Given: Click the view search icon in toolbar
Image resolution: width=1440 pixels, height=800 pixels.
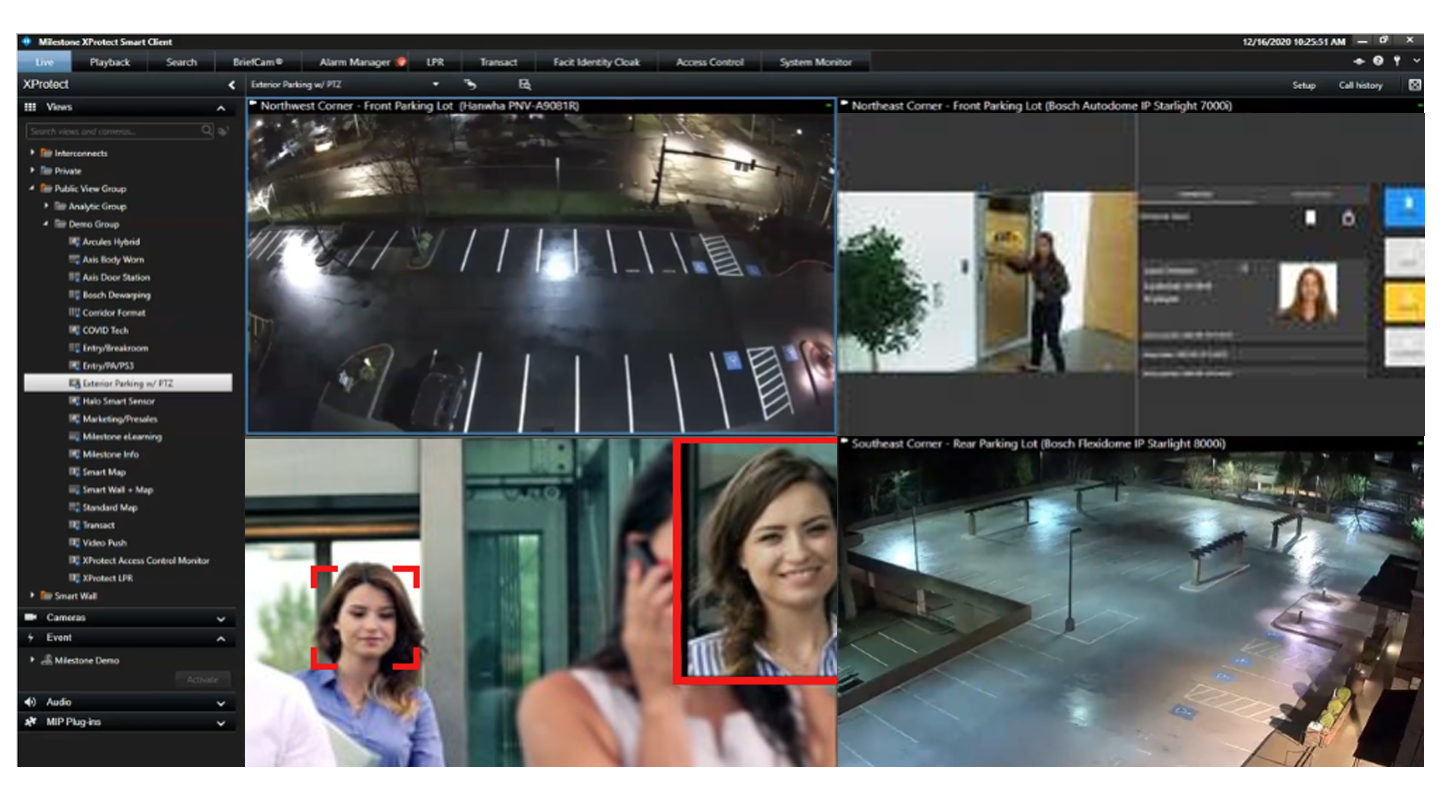Looking at the screenshot, I should [x=525, y=85].
